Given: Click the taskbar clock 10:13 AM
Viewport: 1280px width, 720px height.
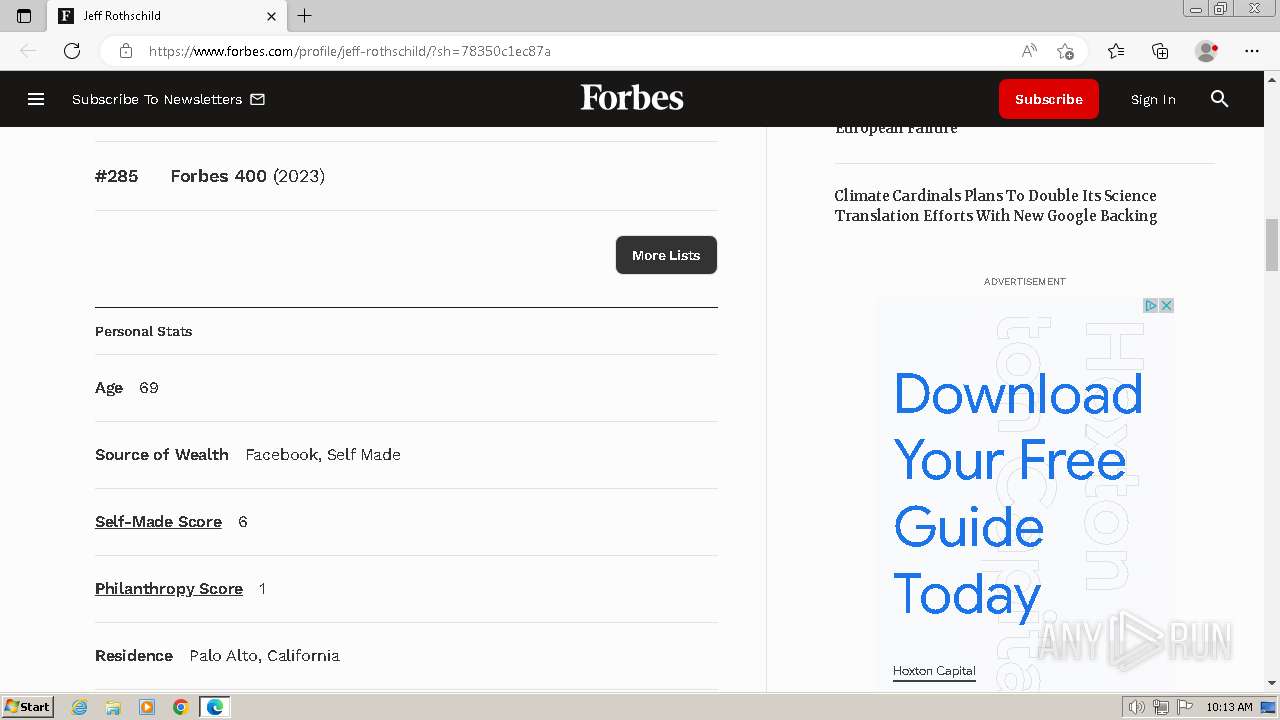Looking at the screenshot, I should point(1229,707).
